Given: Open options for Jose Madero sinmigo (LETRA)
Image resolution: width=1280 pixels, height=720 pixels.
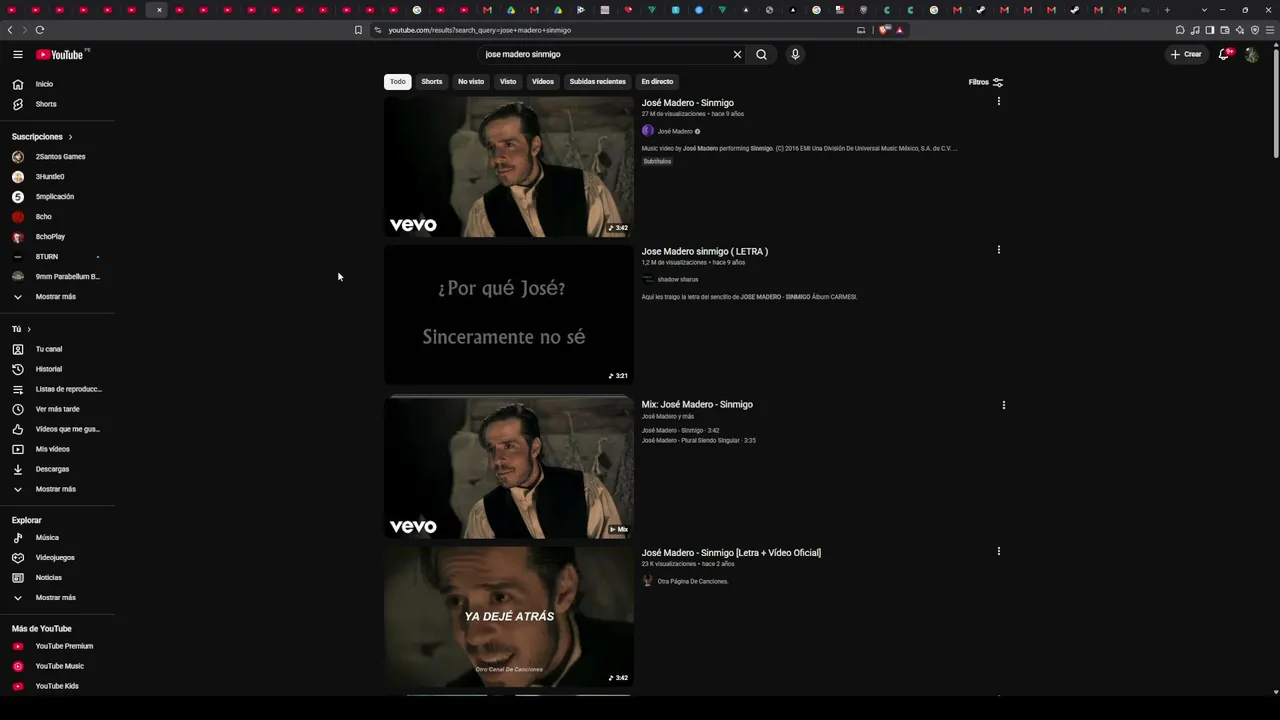Looking at the screenshot, I should [x=998, y=250].
